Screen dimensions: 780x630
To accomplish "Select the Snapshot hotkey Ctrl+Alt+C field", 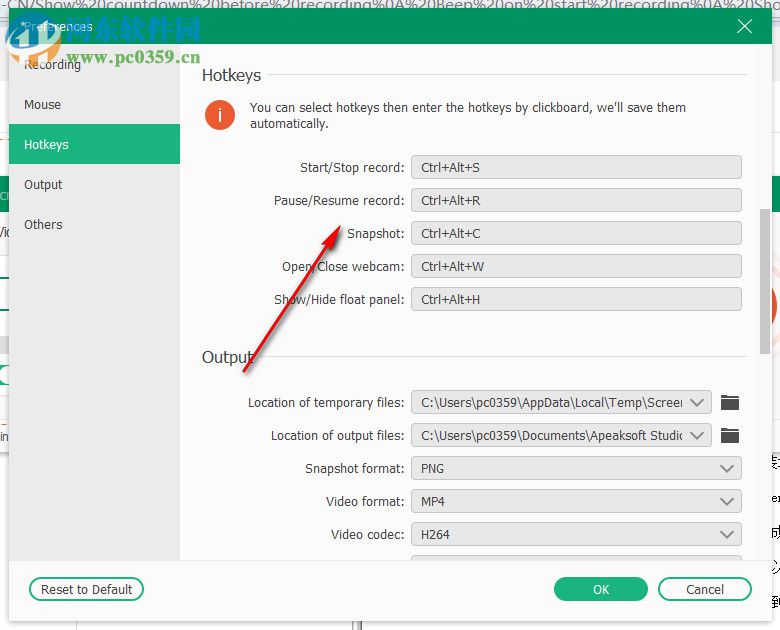I will click(576, 233).
